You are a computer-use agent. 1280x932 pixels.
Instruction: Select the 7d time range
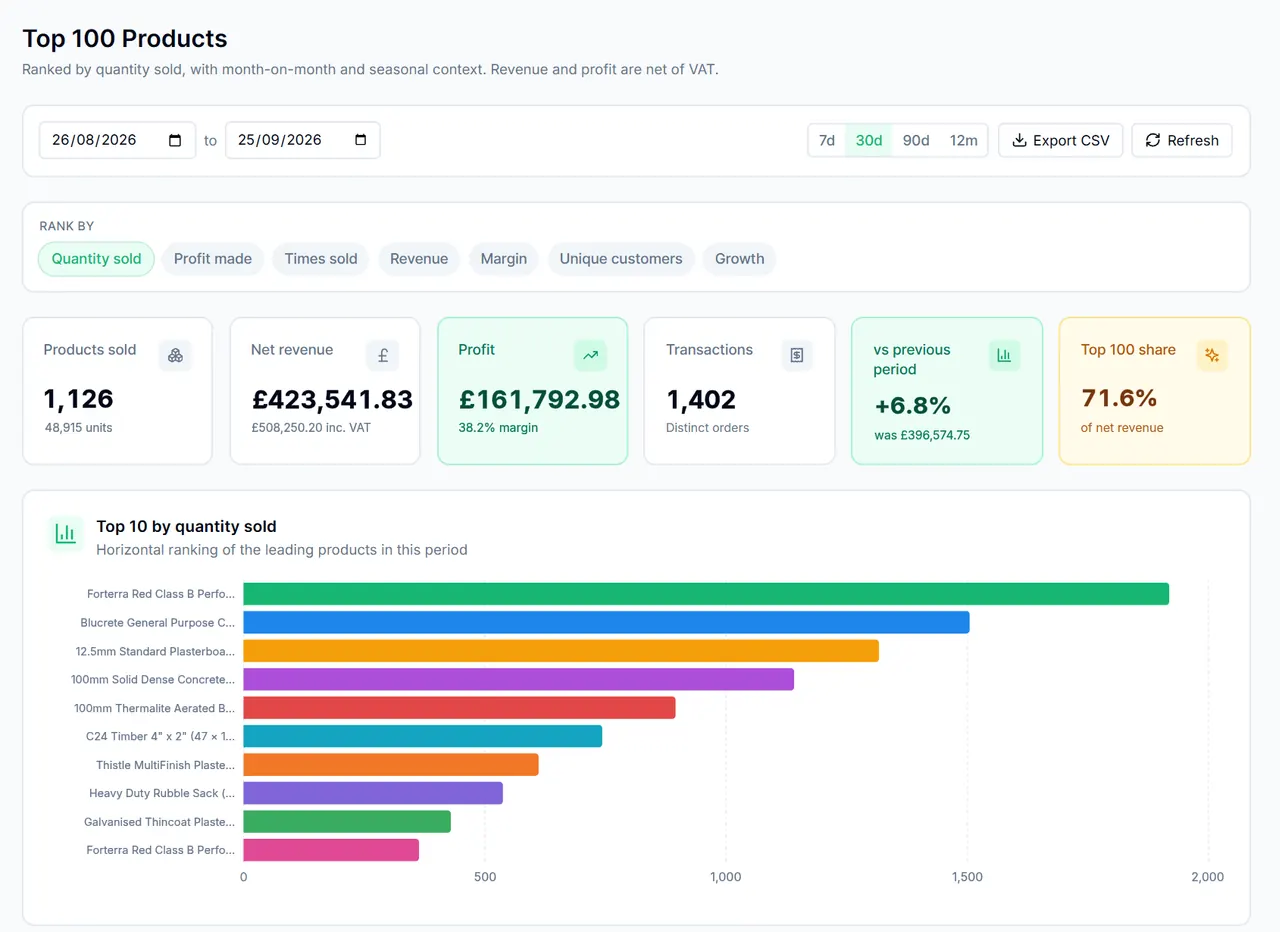(x=827, y=140)
